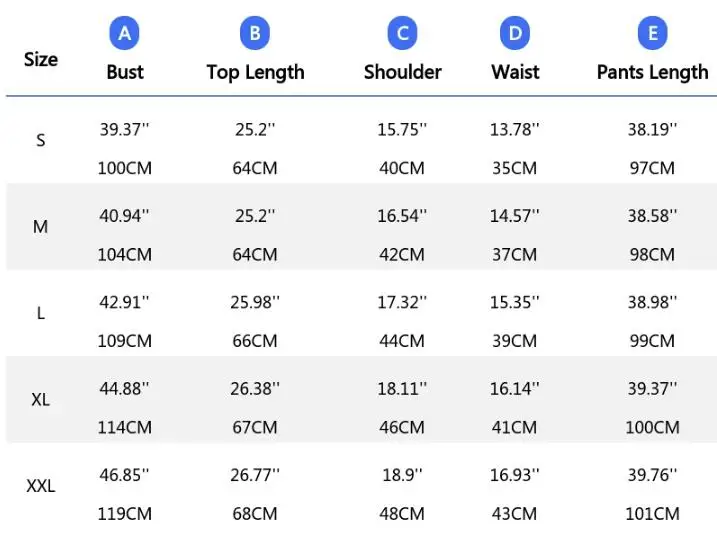This screenshot has width=717, height=544.
Task: Click the Bust column label
Action: pos(125,72)
